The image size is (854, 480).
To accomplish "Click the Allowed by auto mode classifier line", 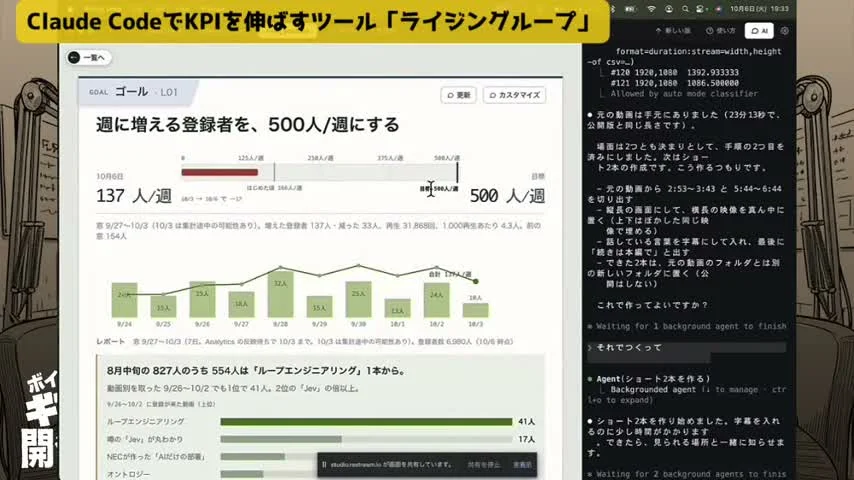I will pyautogui.click(x=684, y=94).
